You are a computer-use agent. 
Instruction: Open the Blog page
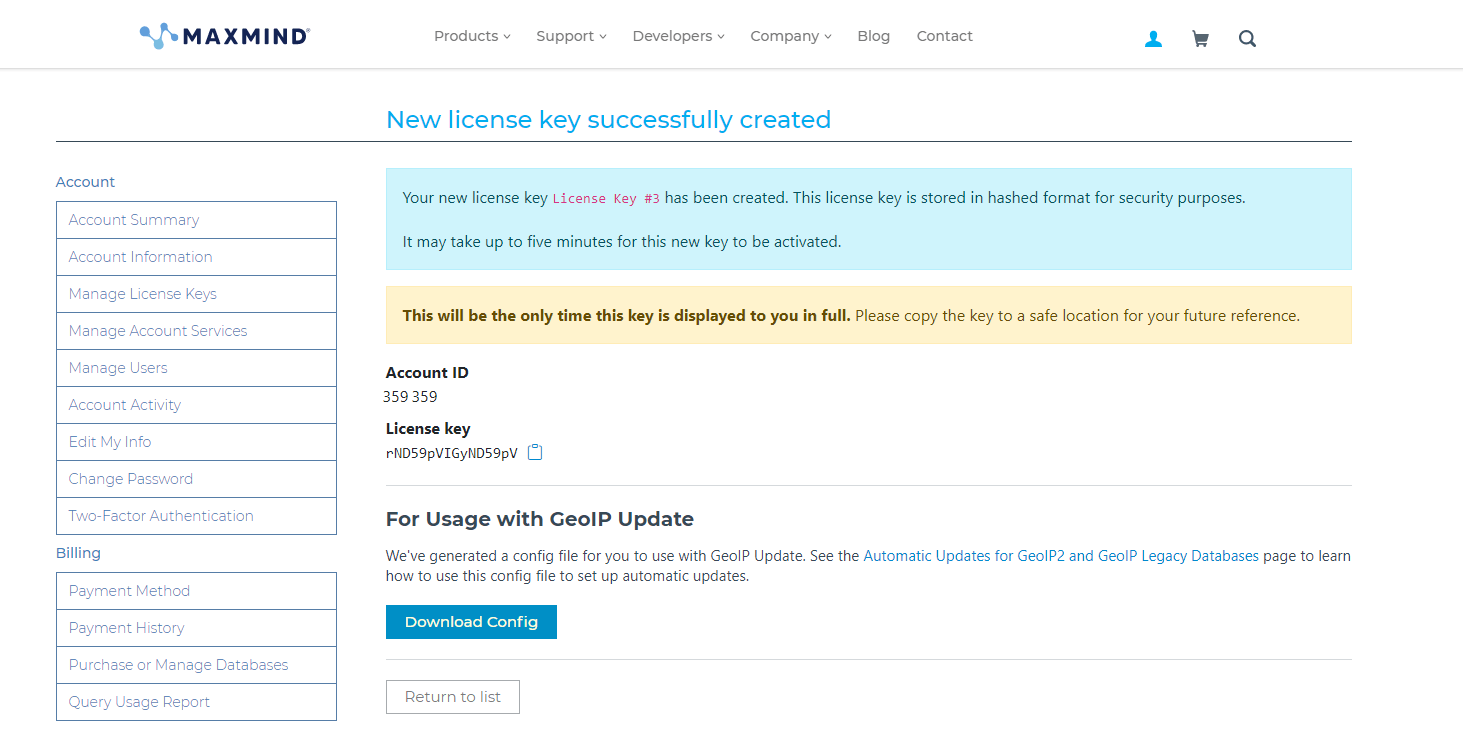[873, 36]
